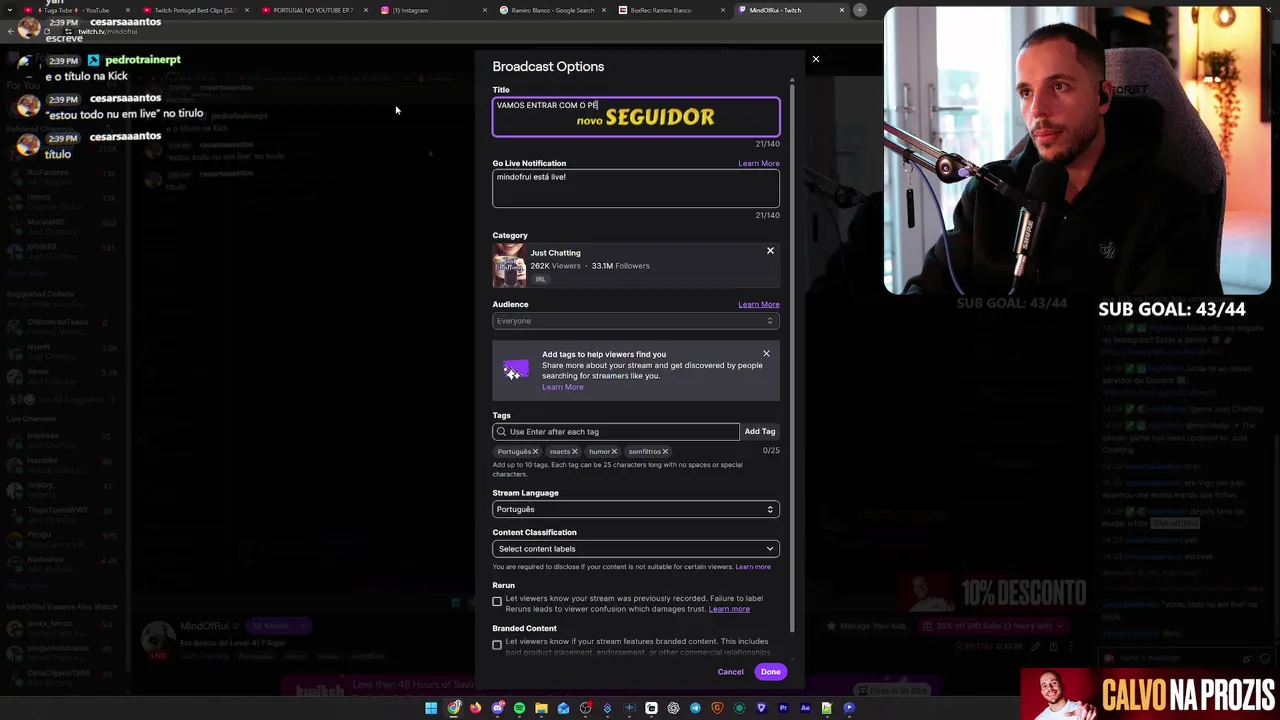Open After Effects from the taskbar
The height and width of the screenshot is (720, 1280).
coord(805,708)
